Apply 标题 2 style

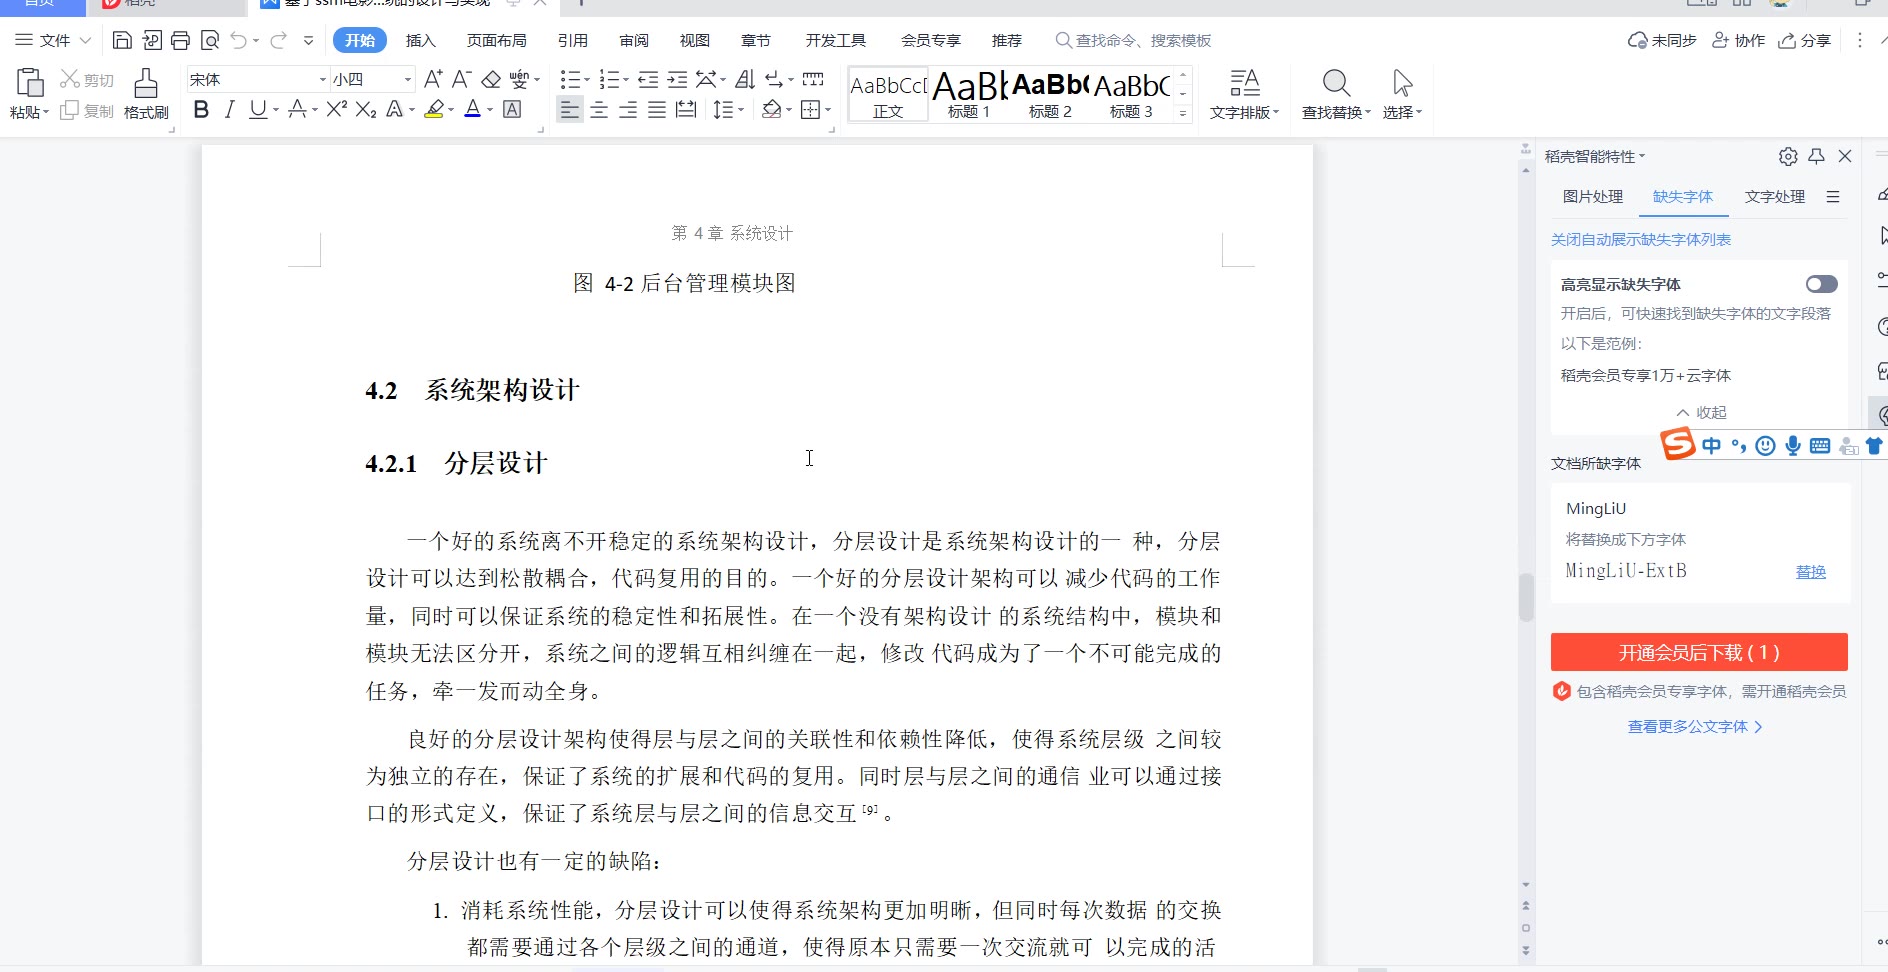click(x=1050, y=95)
